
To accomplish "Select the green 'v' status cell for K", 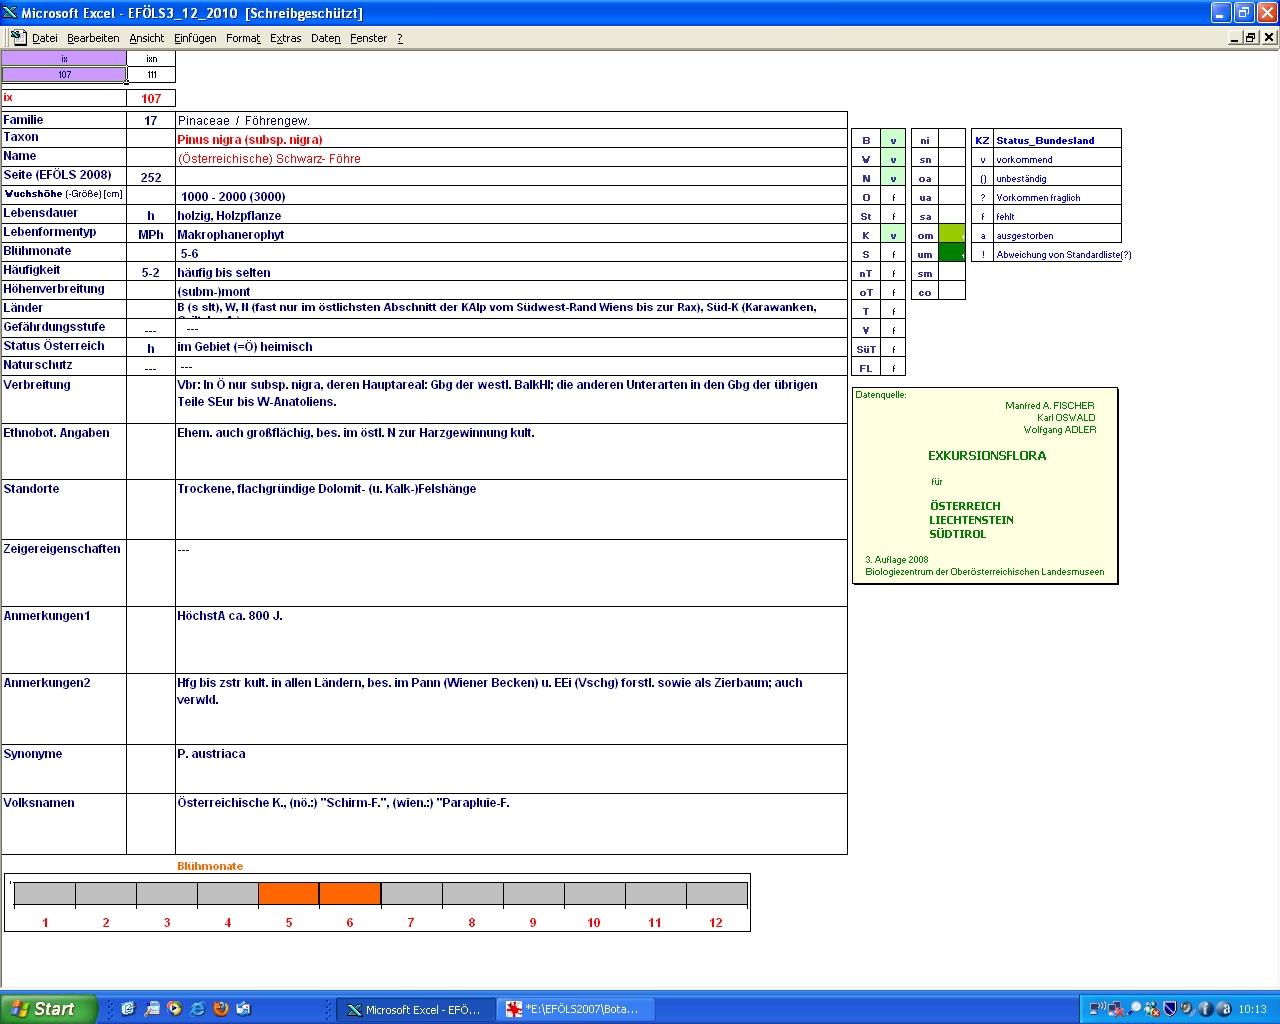I will [x=893, y=235].
